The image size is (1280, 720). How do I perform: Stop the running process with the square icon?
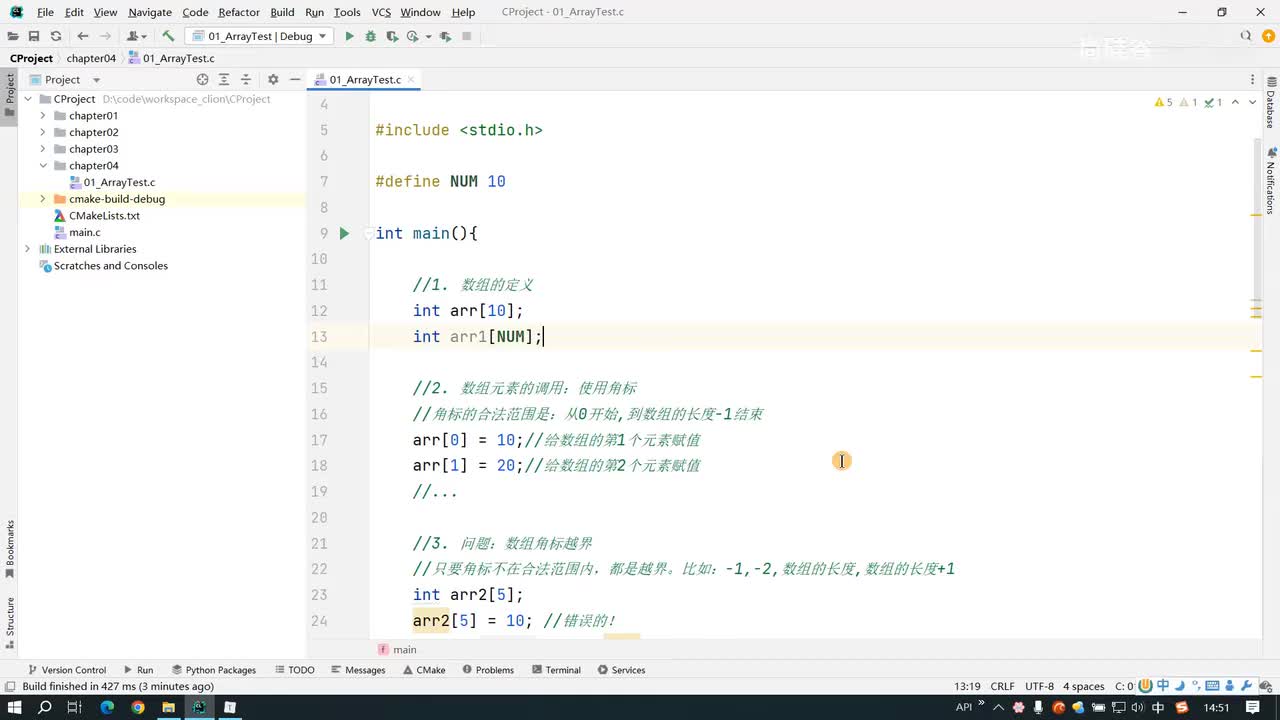(466, 36)
